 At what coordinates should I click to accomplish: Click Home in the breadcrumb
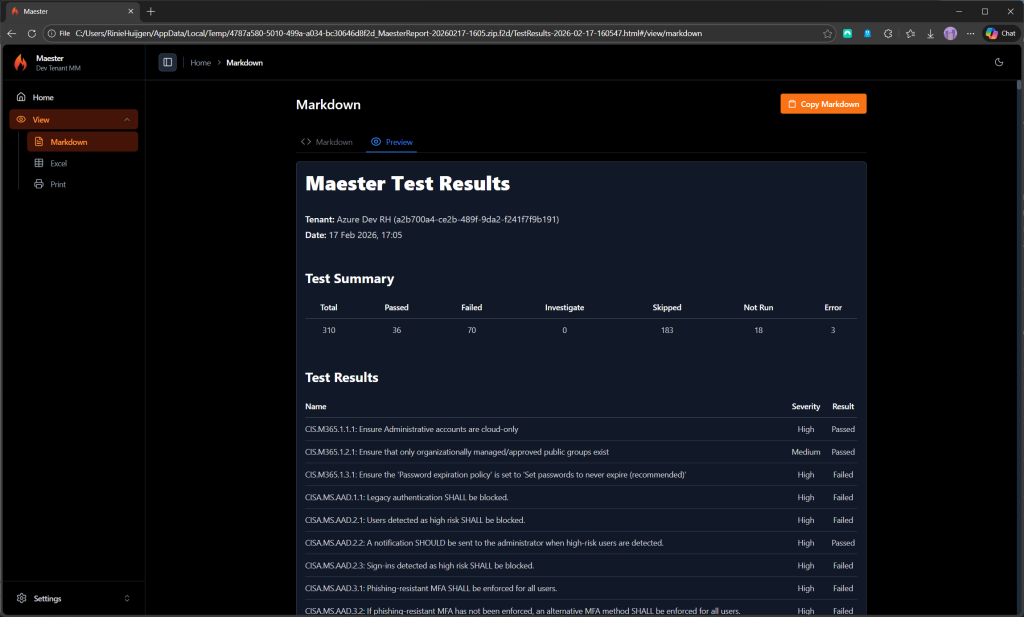click(x=200, y=63)
